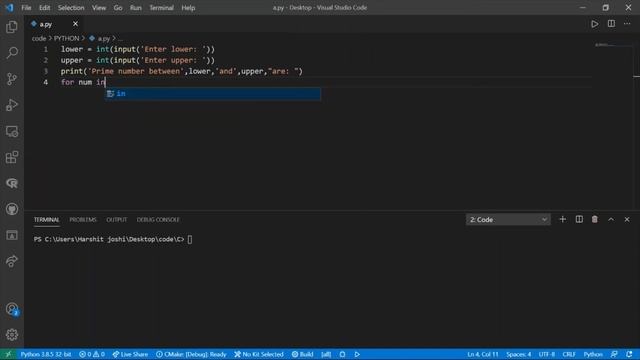The image size is (640, 360).
Task: Open Run and Debug view
Action: coord(12,105)
